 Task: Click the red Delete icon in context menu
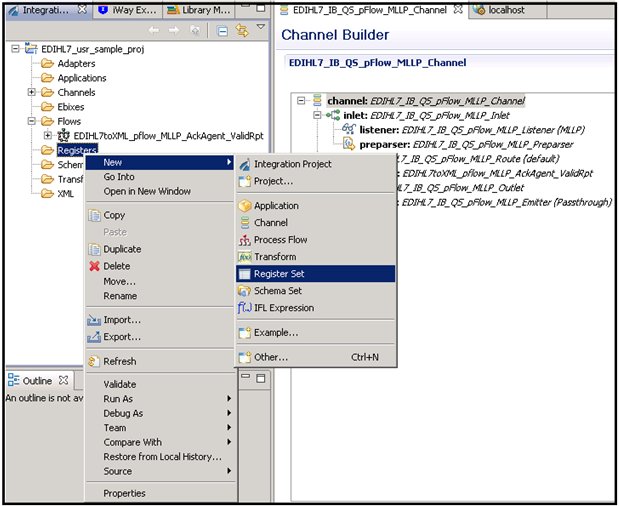[94, 266]
